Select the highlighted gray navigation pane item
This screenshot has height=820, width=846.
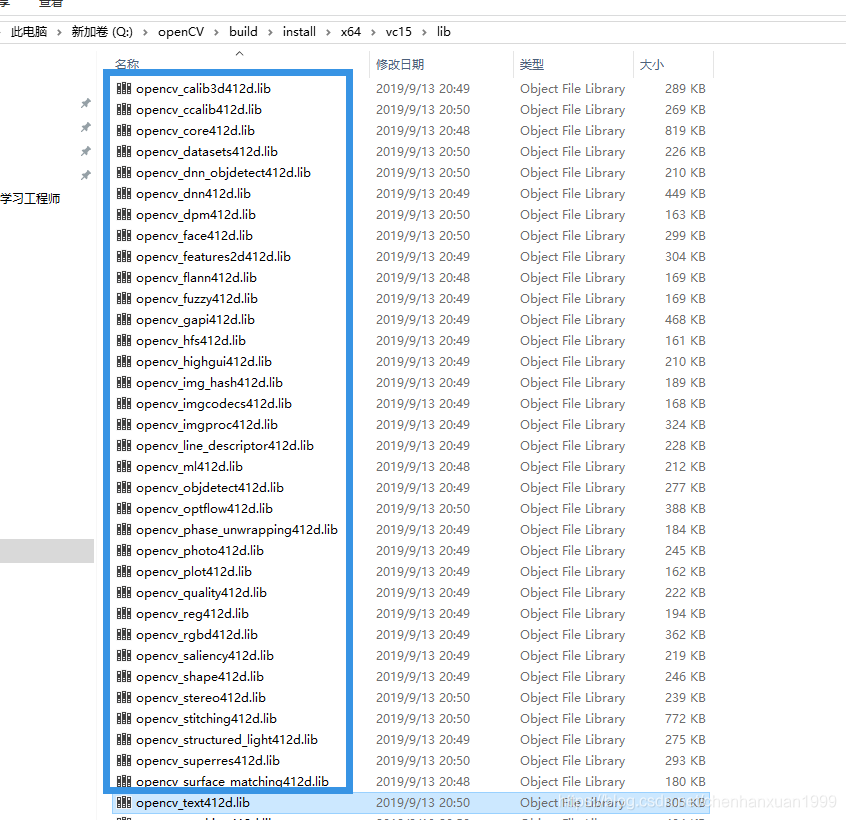(47, 551)
